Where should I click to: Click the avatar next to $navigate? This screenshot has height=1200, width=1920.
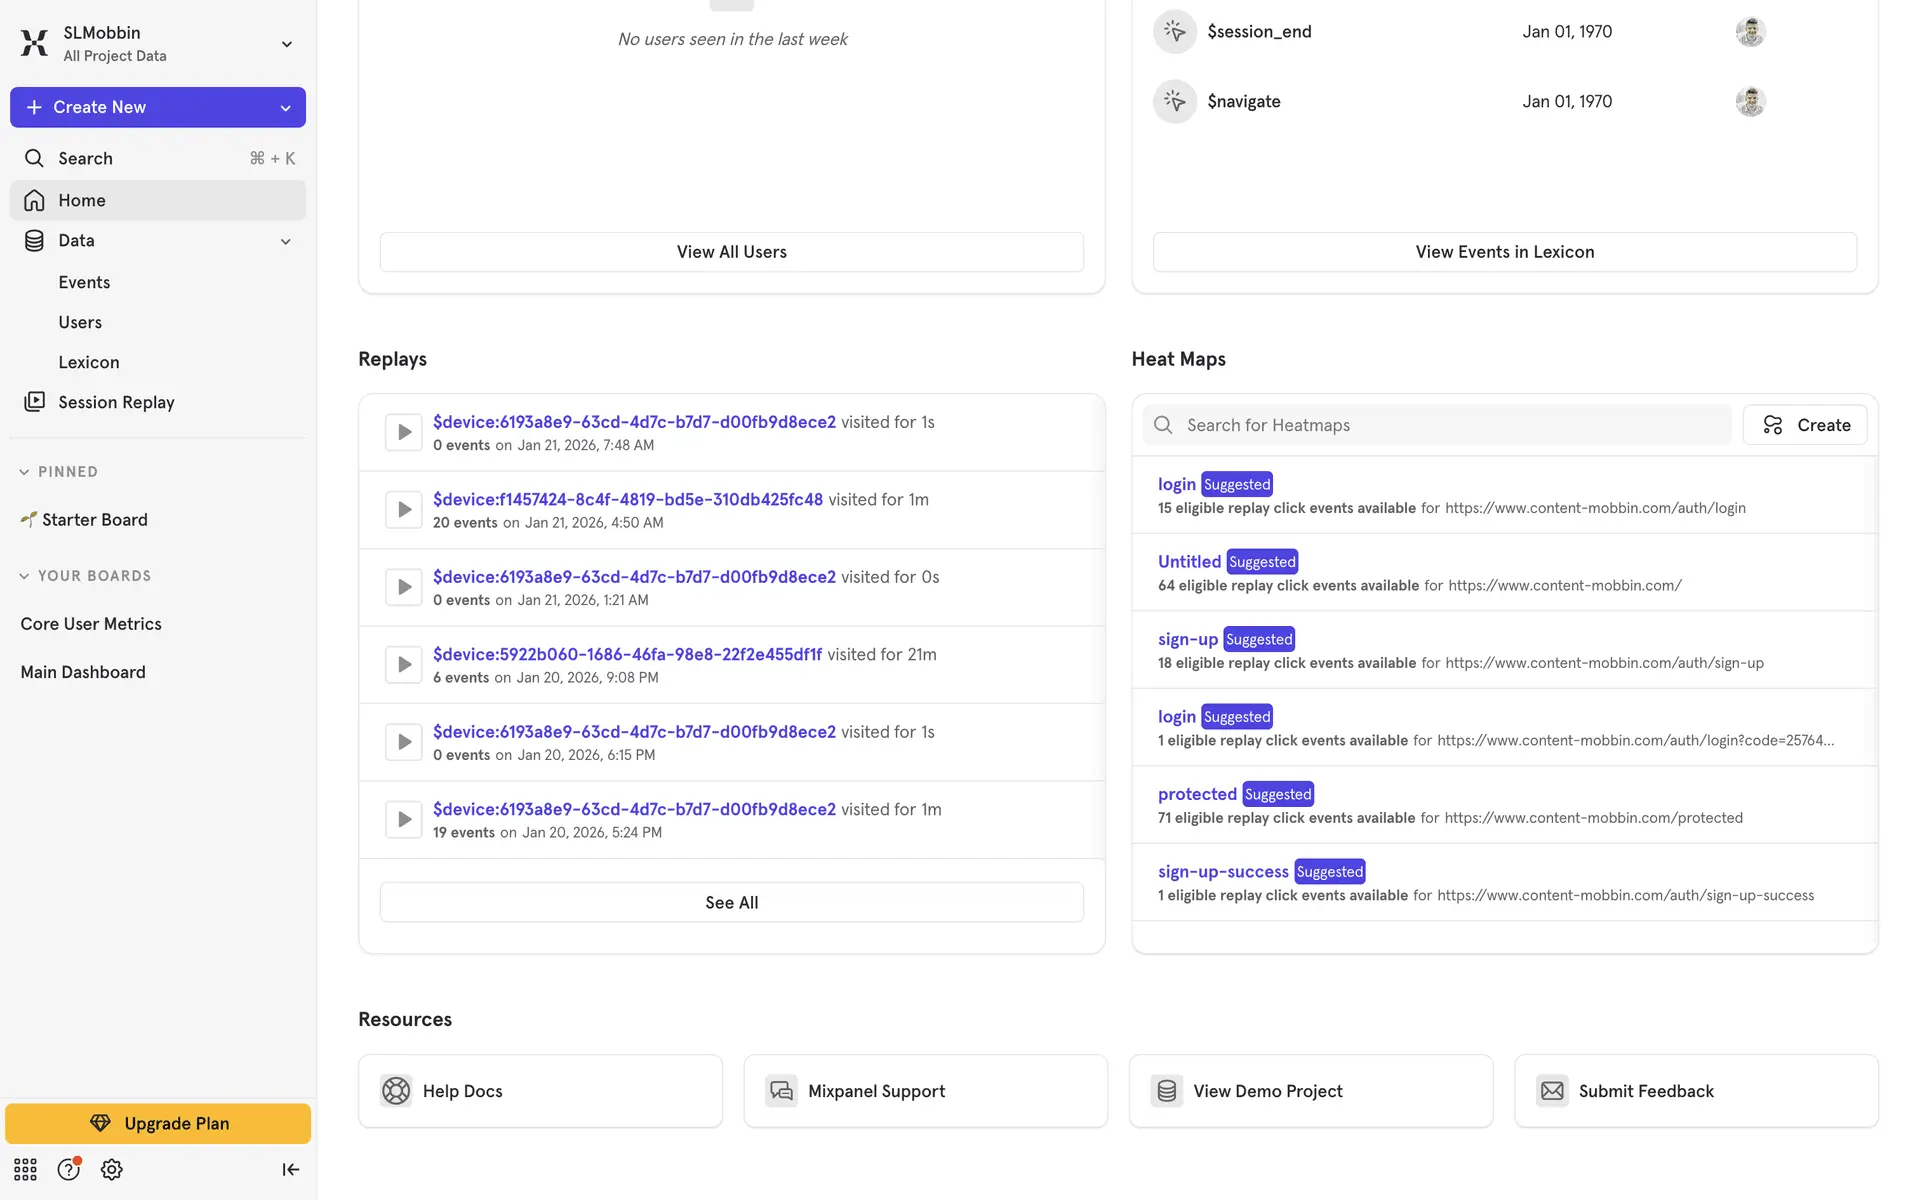click(1750, 101)
